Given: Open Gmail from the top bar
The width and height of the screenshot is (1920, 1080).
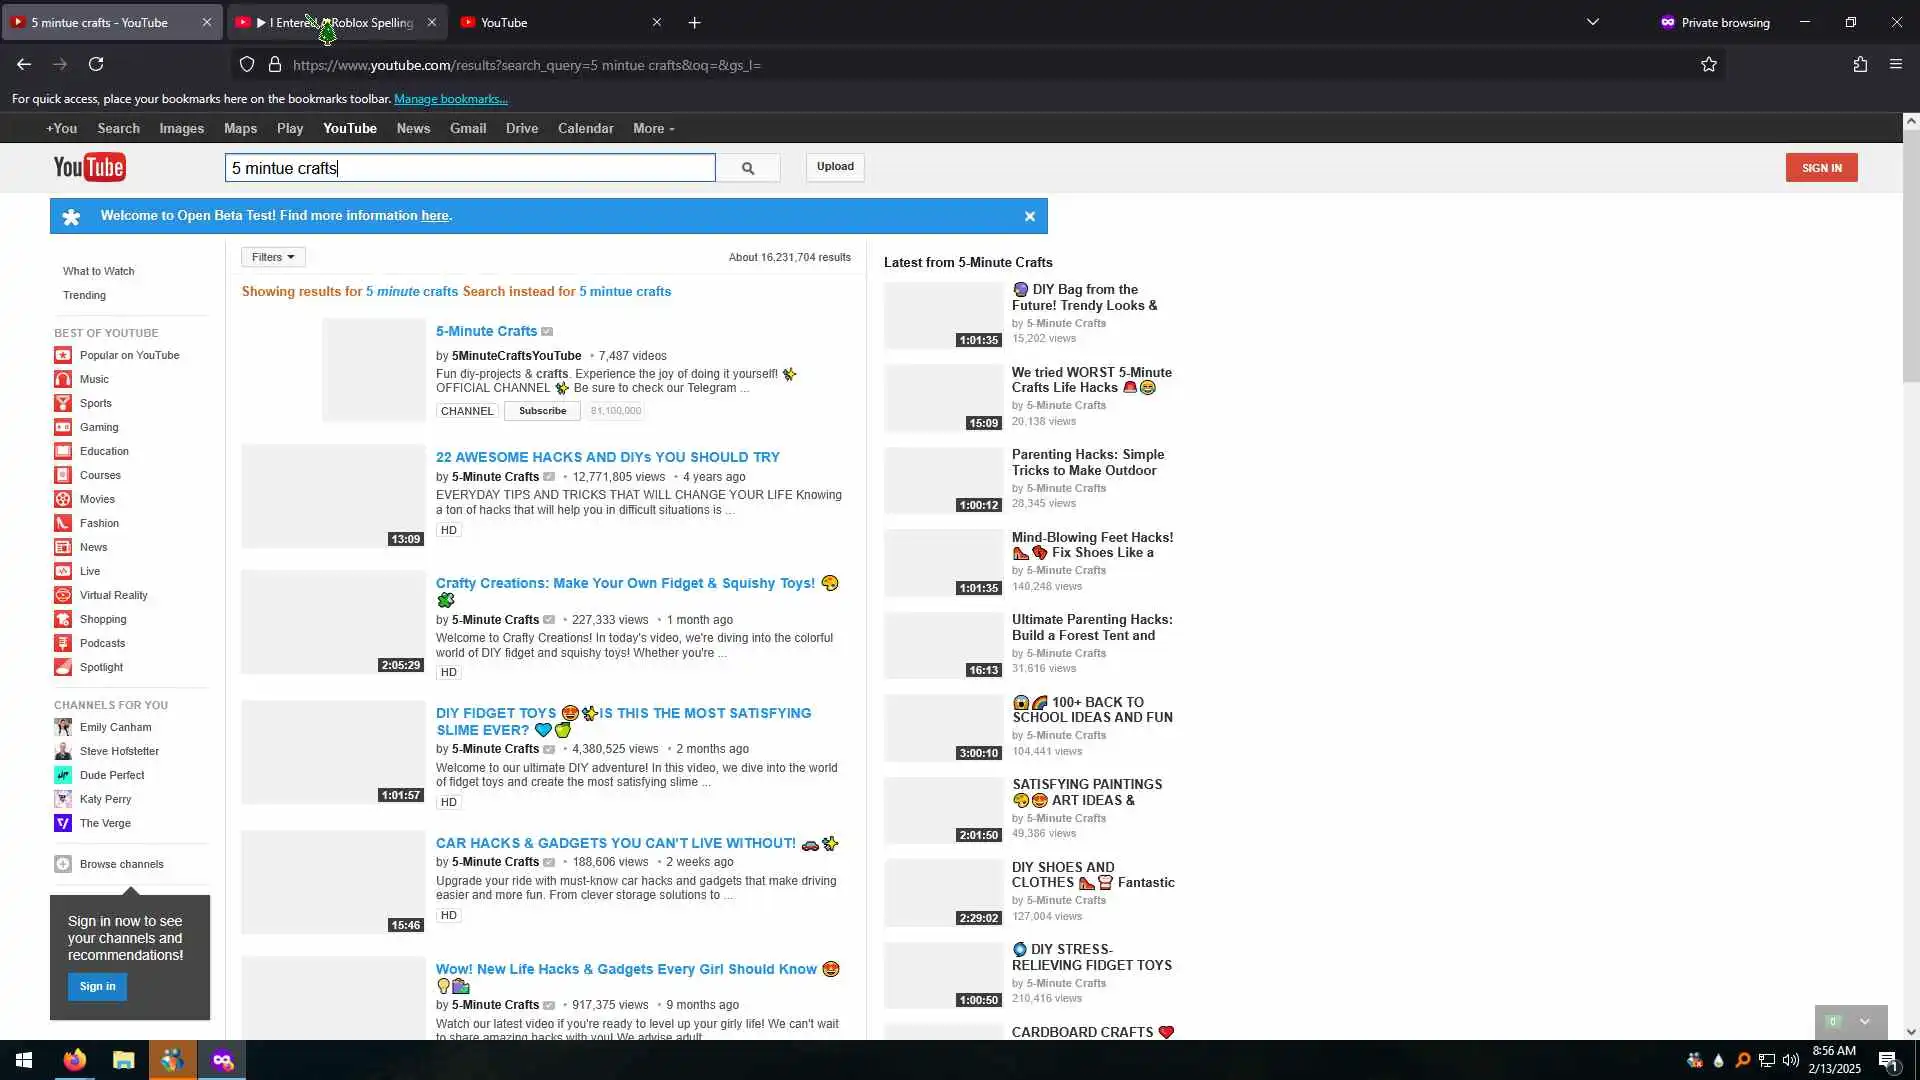Looking at the screenshot, I should tap(467, 129).
